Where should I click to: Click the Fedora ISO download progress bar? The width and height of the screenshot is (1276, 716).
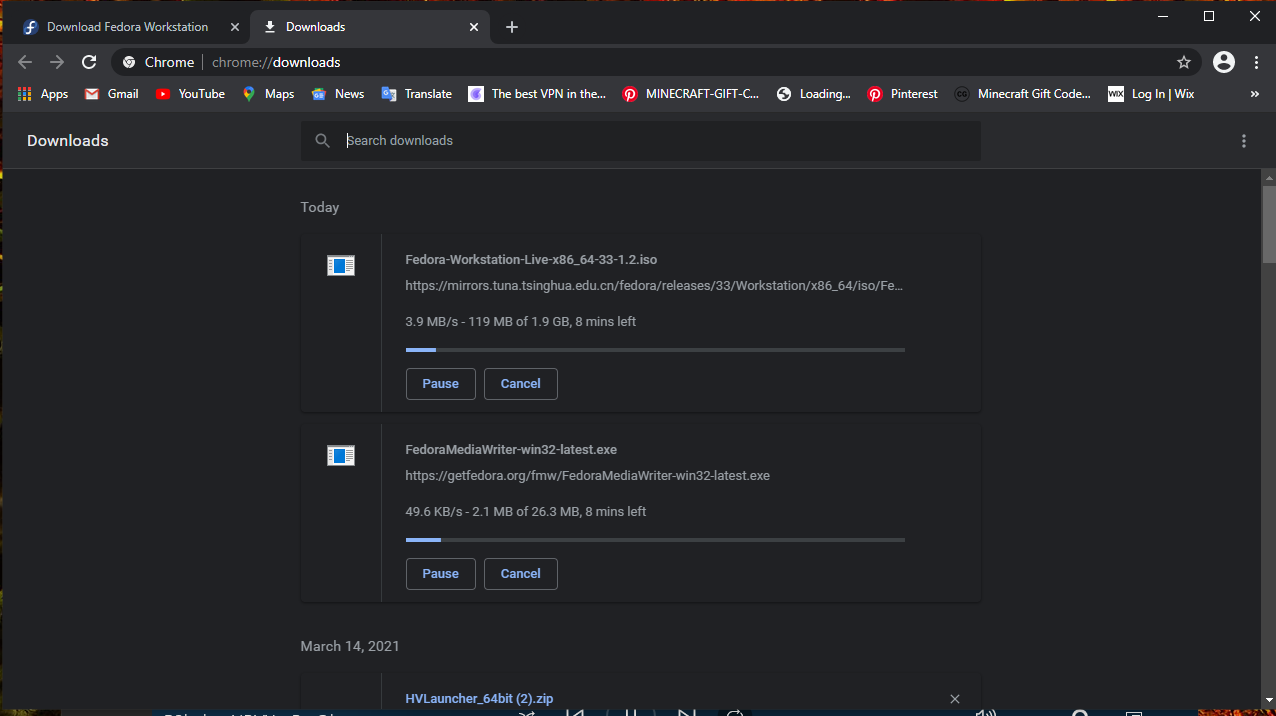(x=655, y=350)
